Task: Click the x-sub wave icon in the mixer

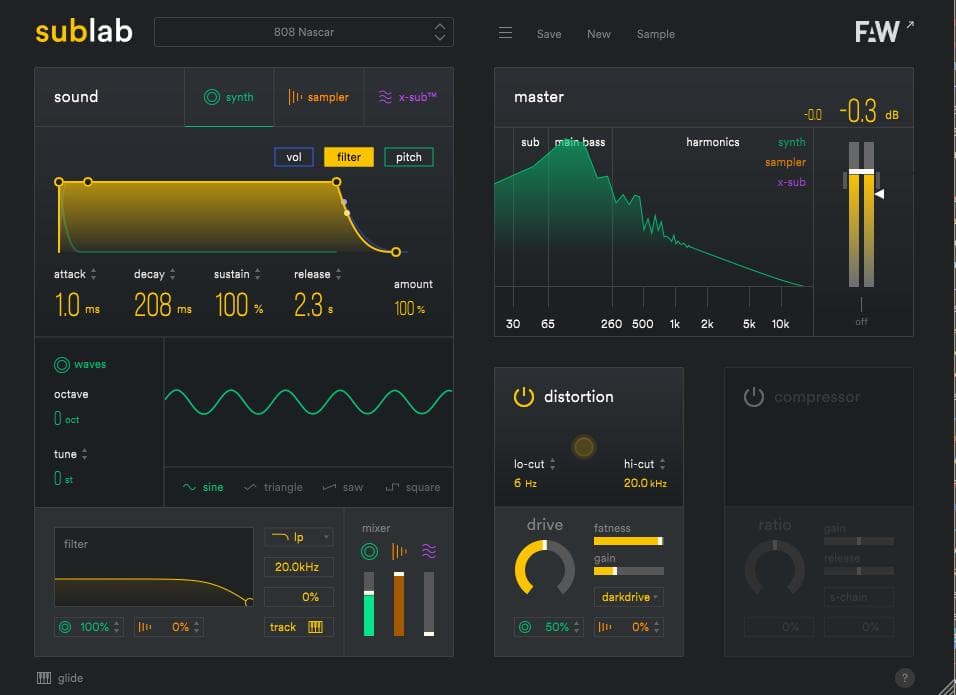Action: 429,552
